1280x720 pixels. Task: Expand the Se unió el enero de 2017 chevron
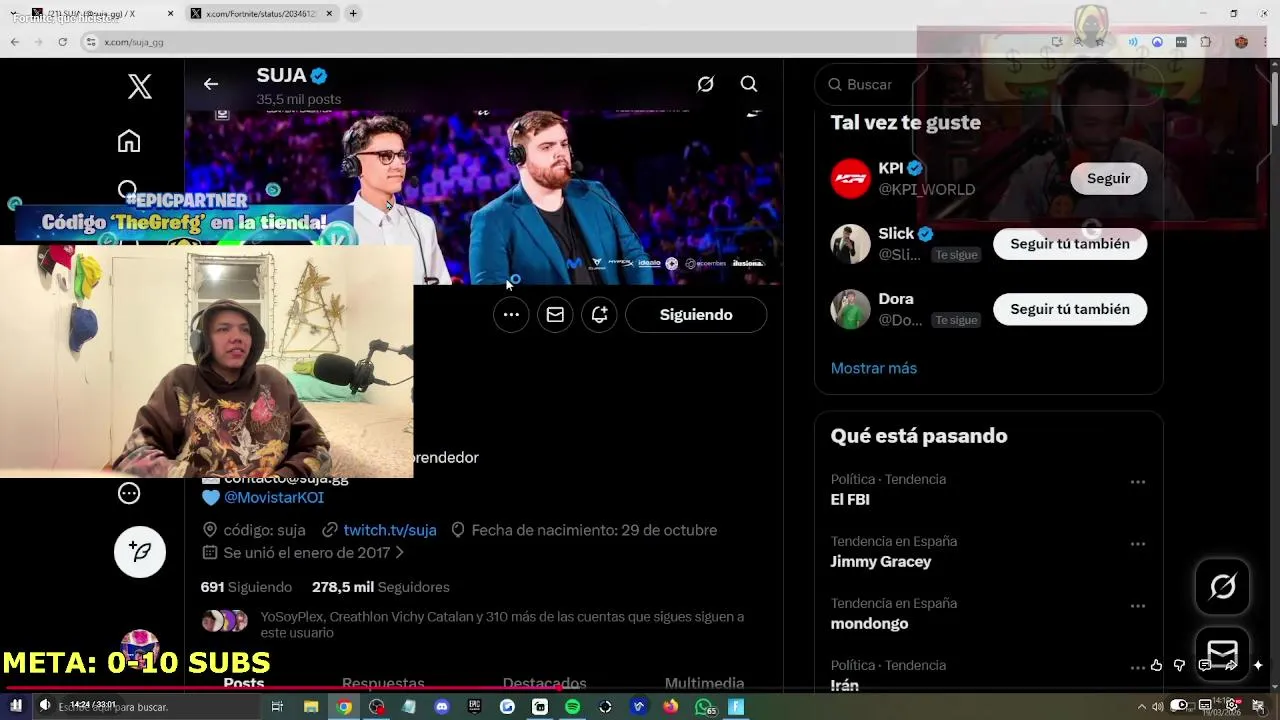pos(399,552)
